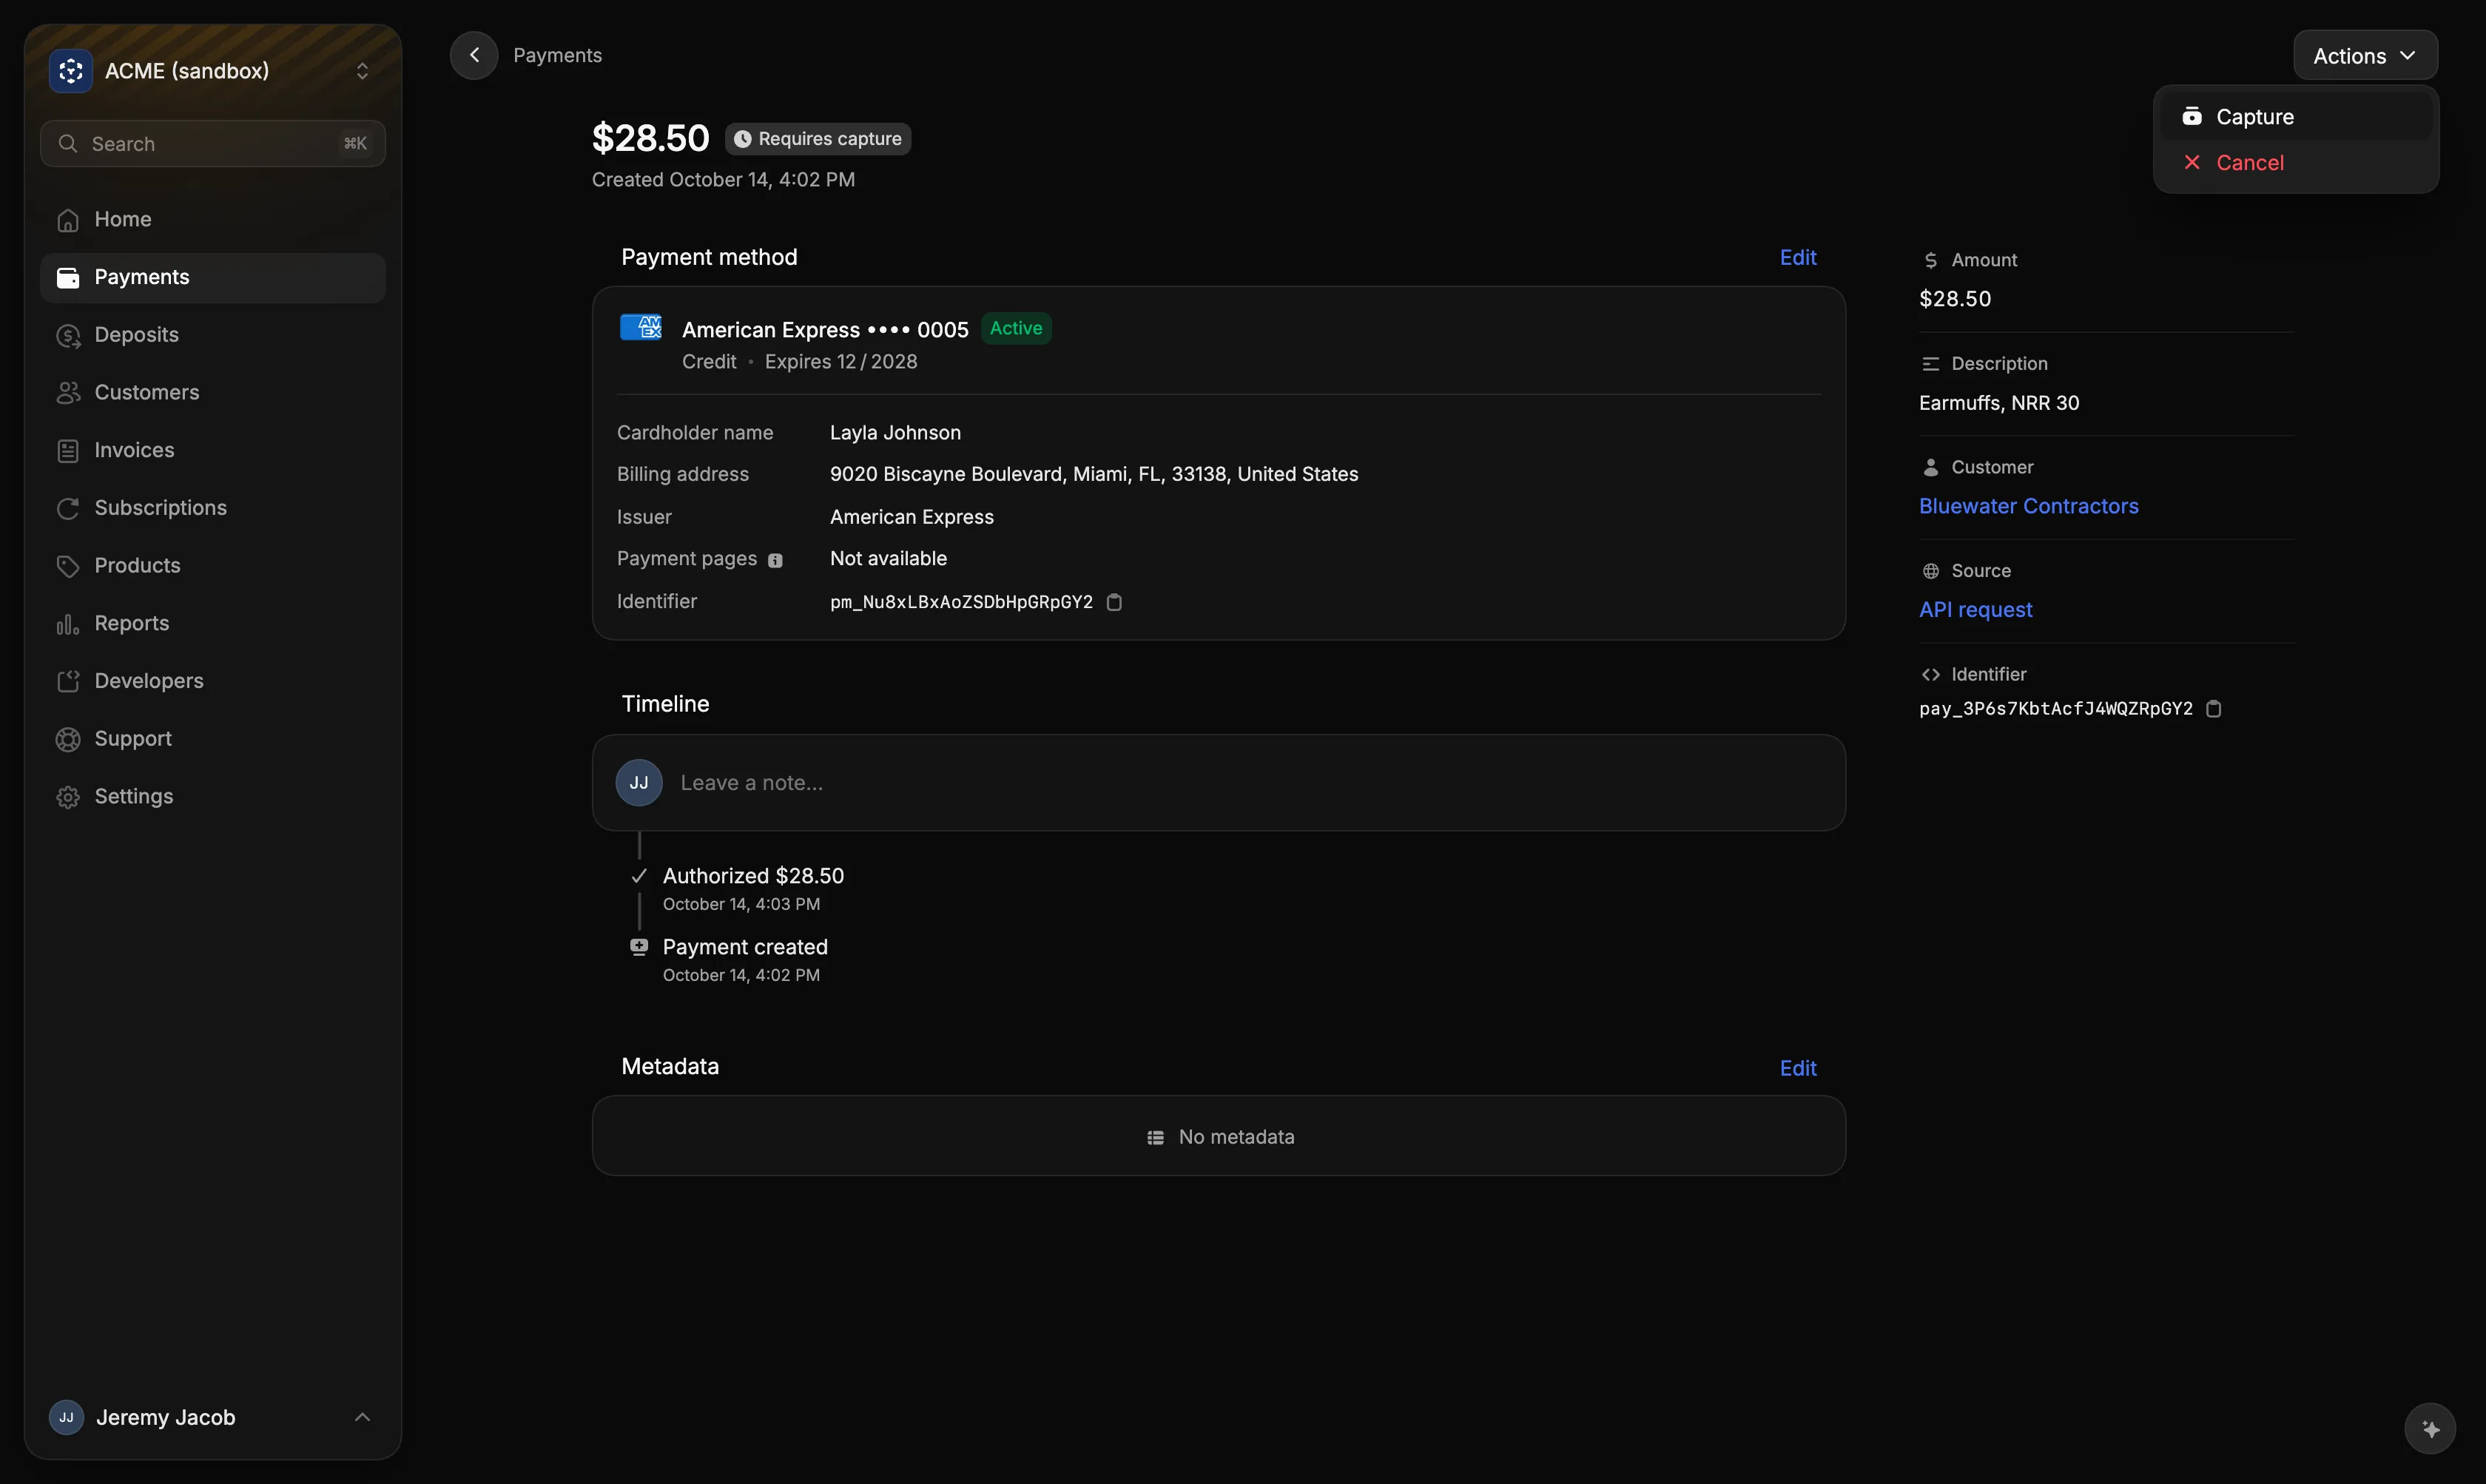Screen dimensions: 2486x1484
Task: Open the sparkle assistant button
Action: tap(2430, 1428)
